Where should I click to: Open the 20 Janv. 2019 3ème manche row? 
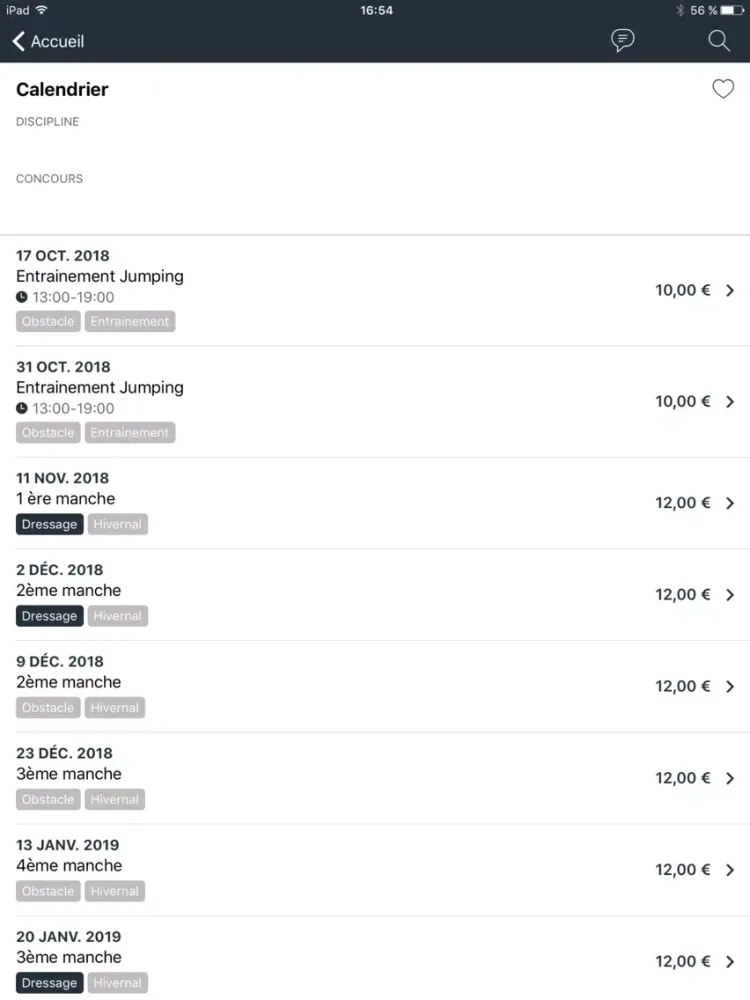click(375, 959)
